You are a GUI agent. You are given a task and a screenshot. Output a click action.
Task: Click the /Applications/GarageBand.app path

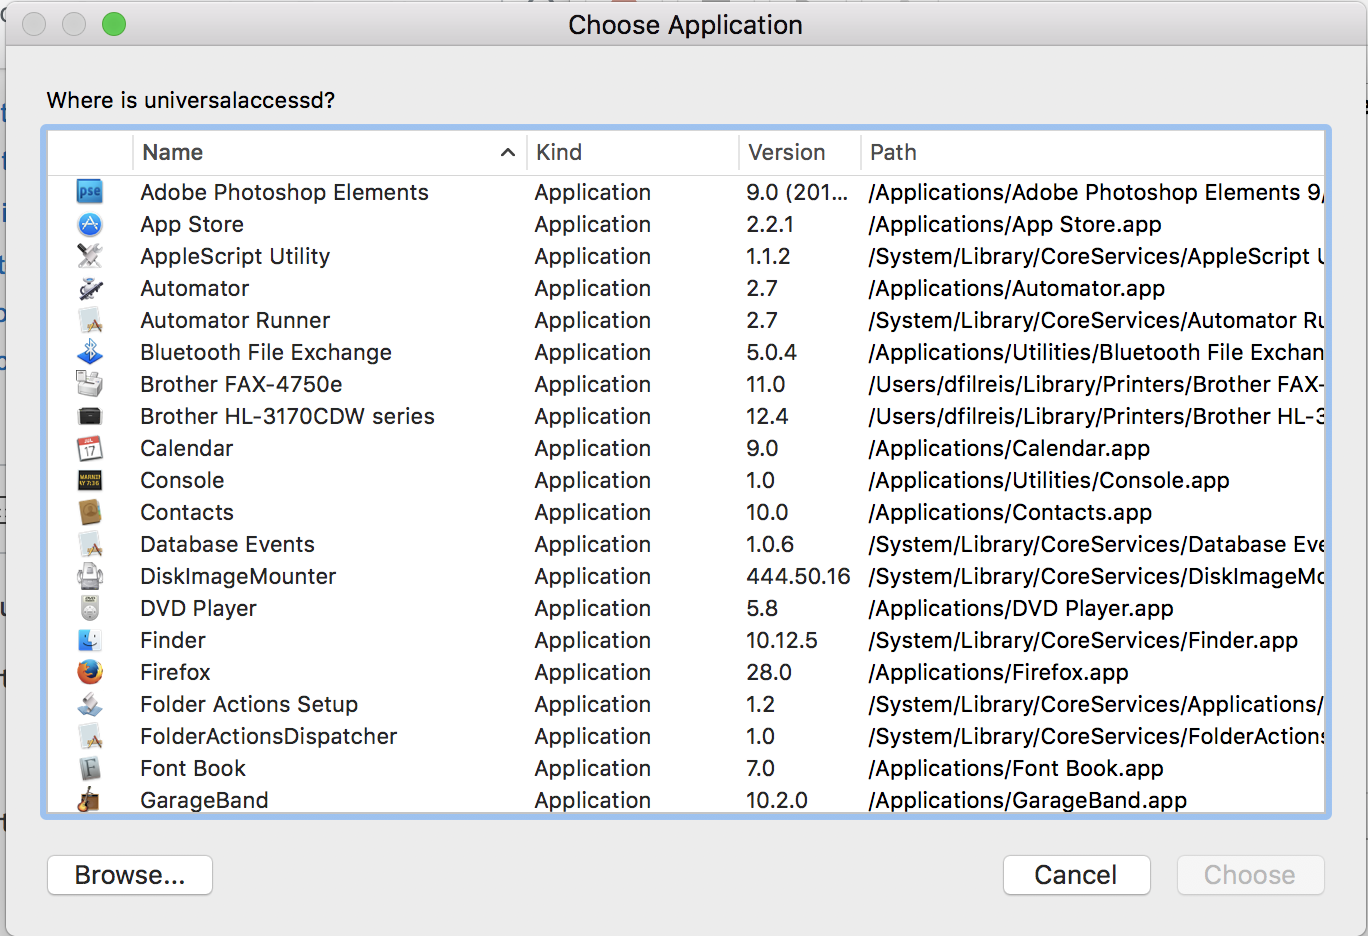[1028, 800]
